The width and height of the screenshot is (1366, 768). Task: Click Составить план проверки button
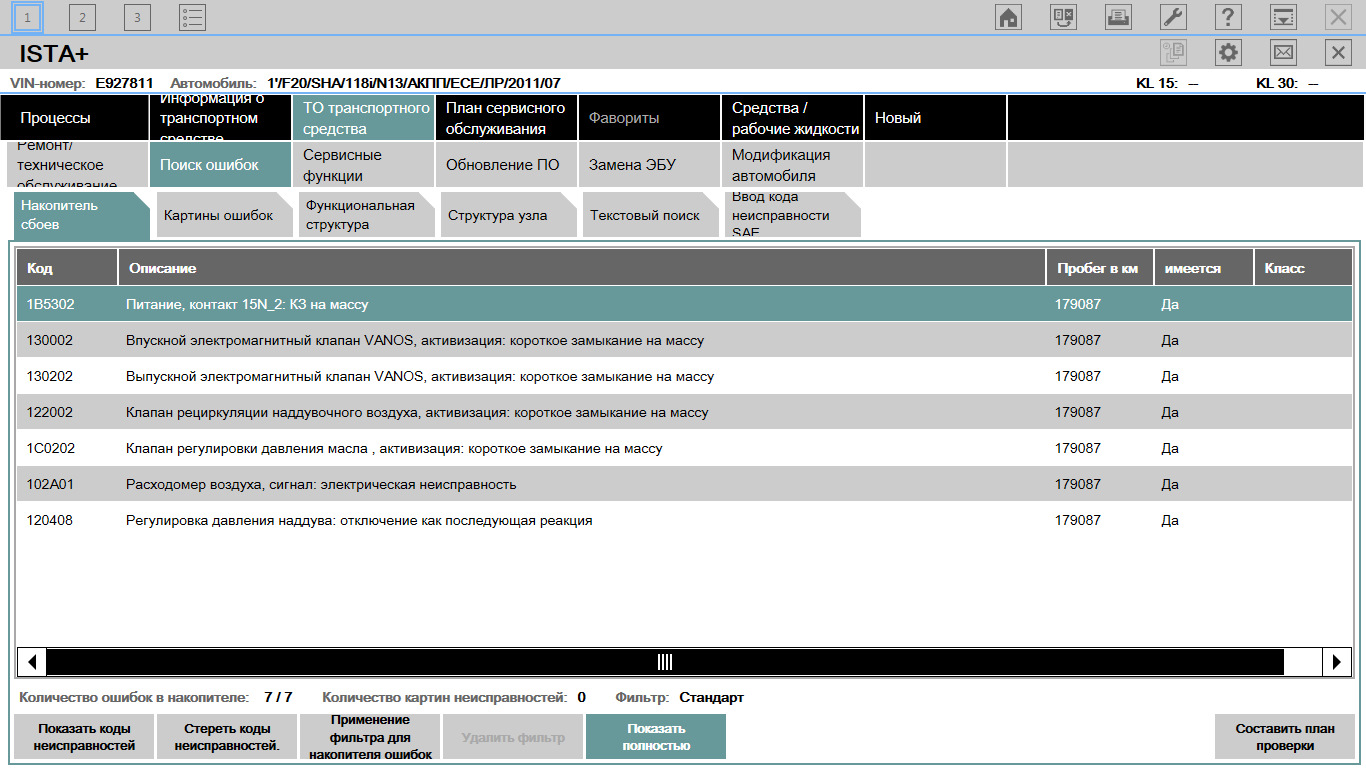click(1285, 738)
